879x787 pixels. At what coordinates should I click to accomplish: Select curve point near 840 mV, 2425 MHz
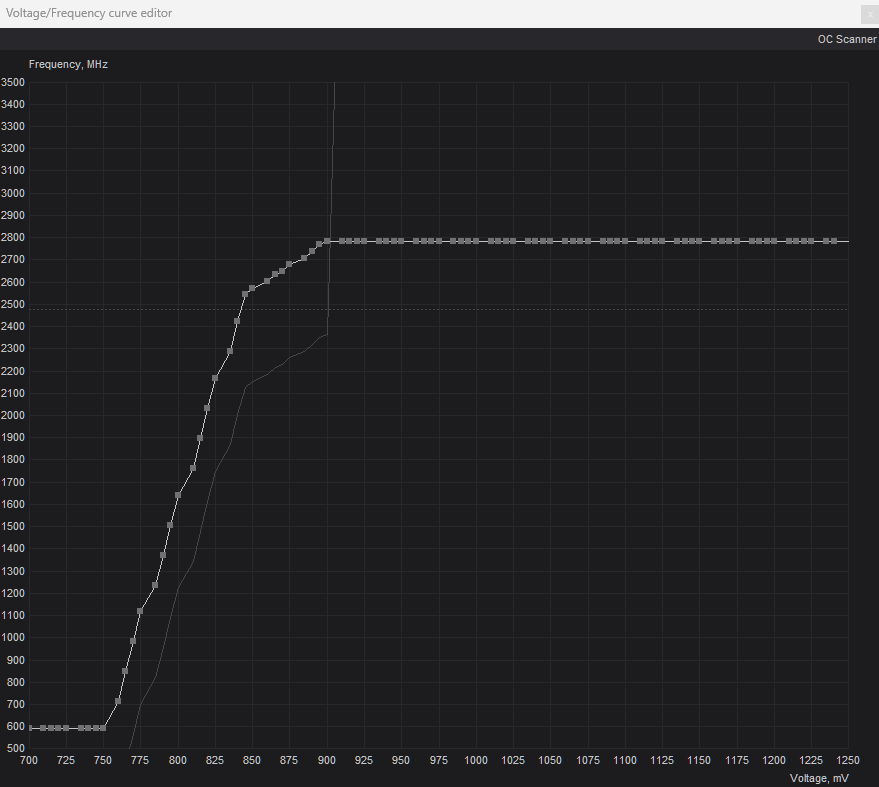[x=237, y=321]
